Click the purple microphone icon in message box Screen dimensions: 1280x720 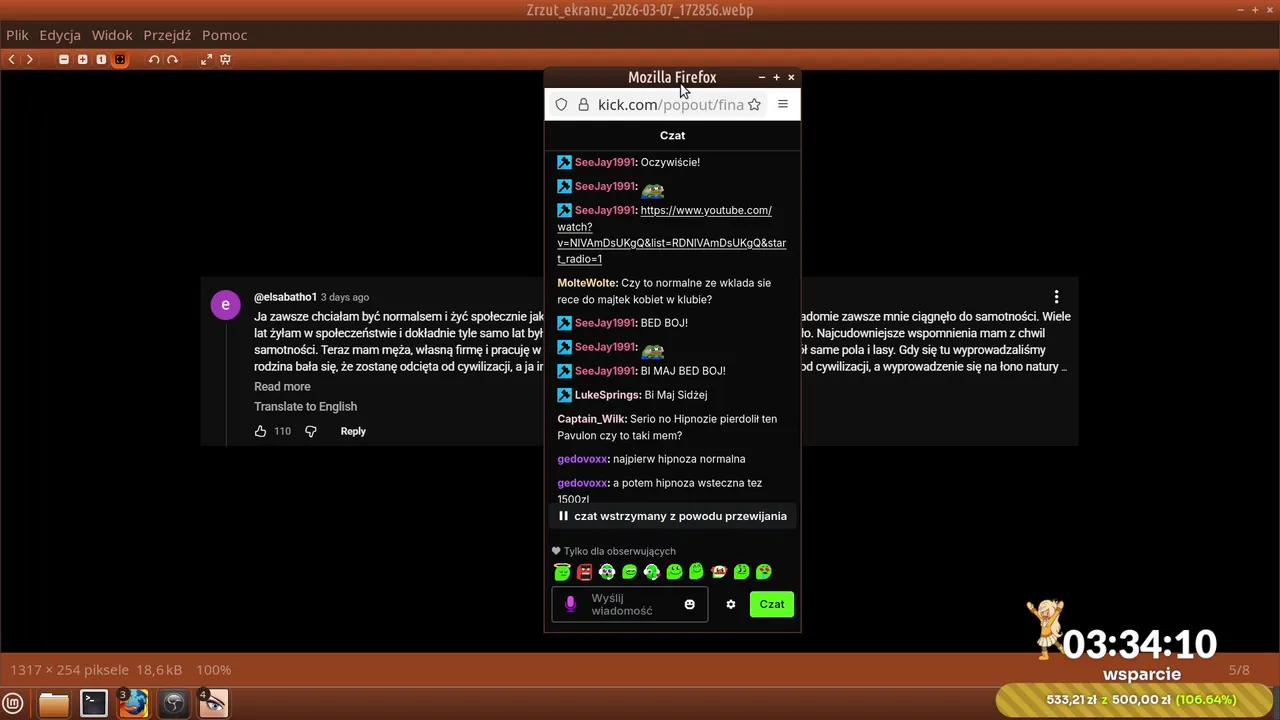570,604
